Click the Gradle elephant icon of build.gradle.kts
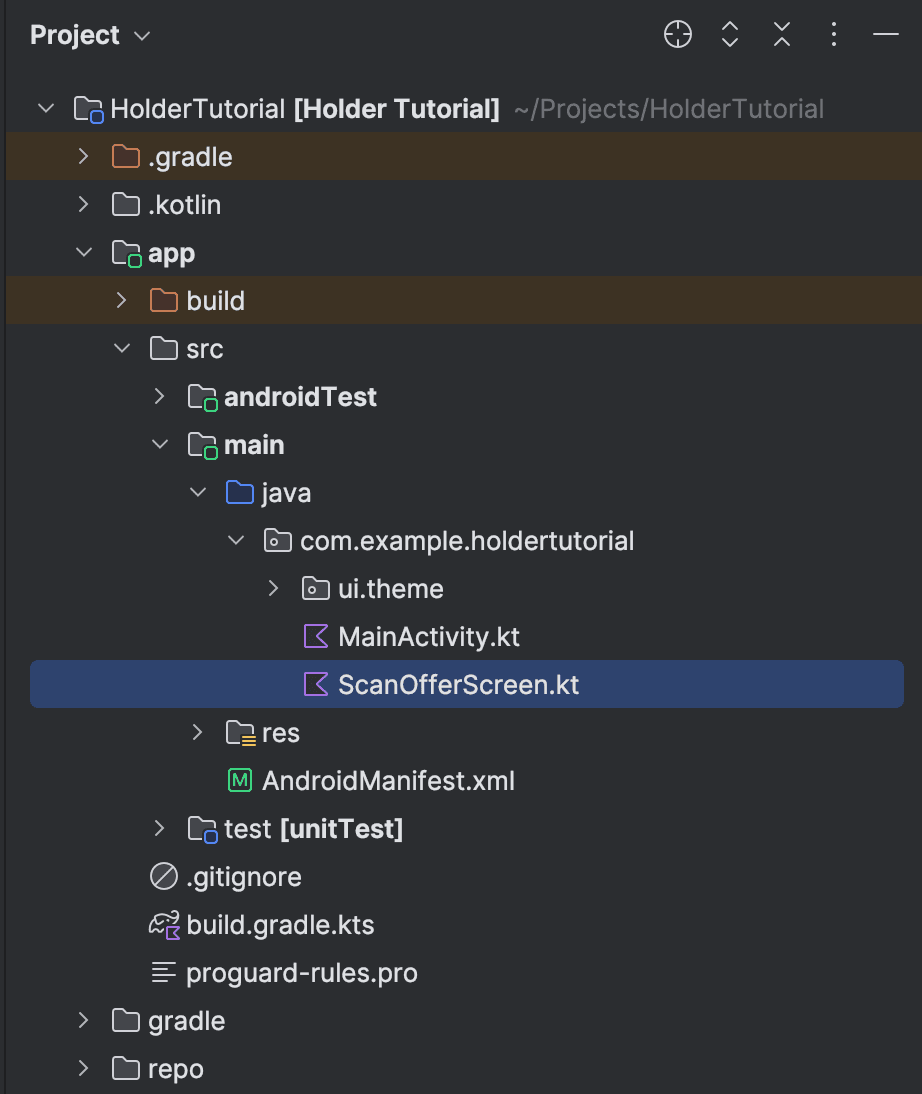The height and width of the screenshot is (1094, 922). pyautogui.click(x=164, y=925)
